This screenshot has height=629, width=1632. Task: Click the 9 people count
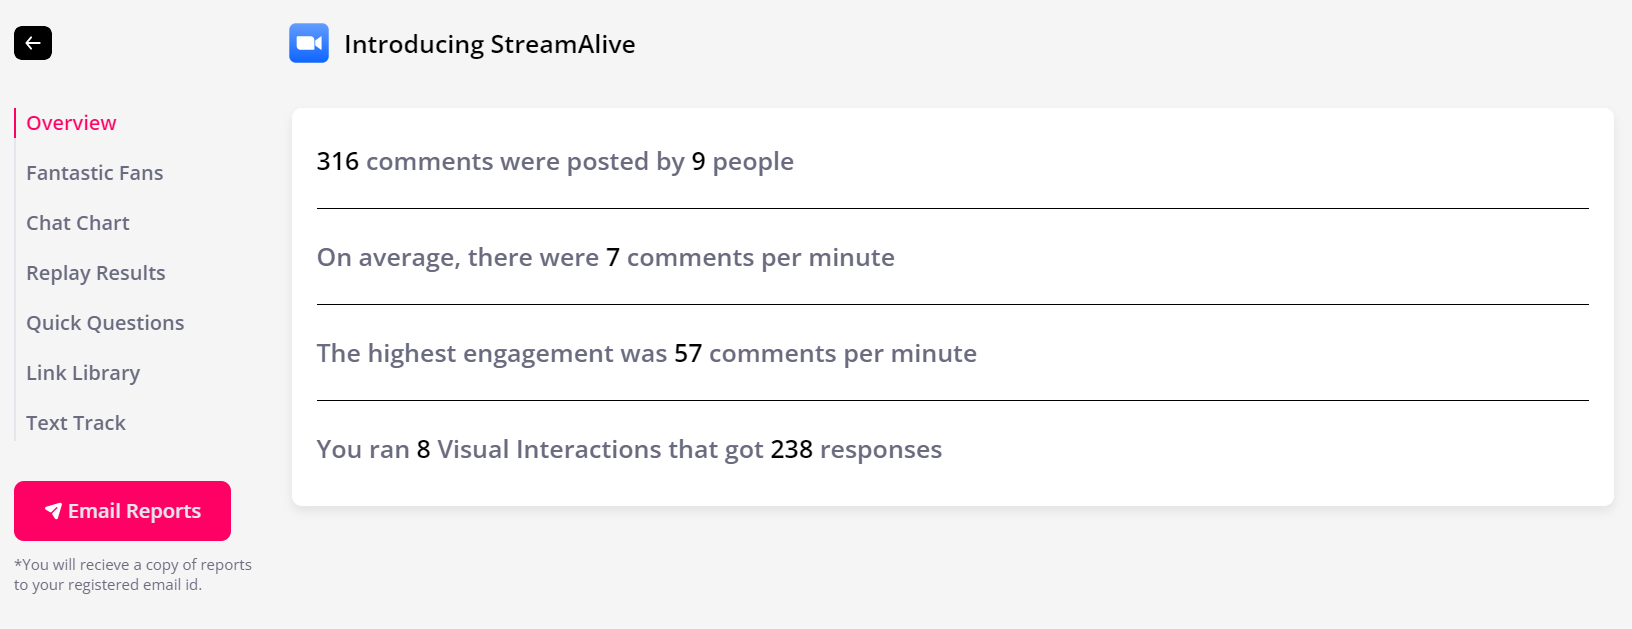[x=699, y=162]
